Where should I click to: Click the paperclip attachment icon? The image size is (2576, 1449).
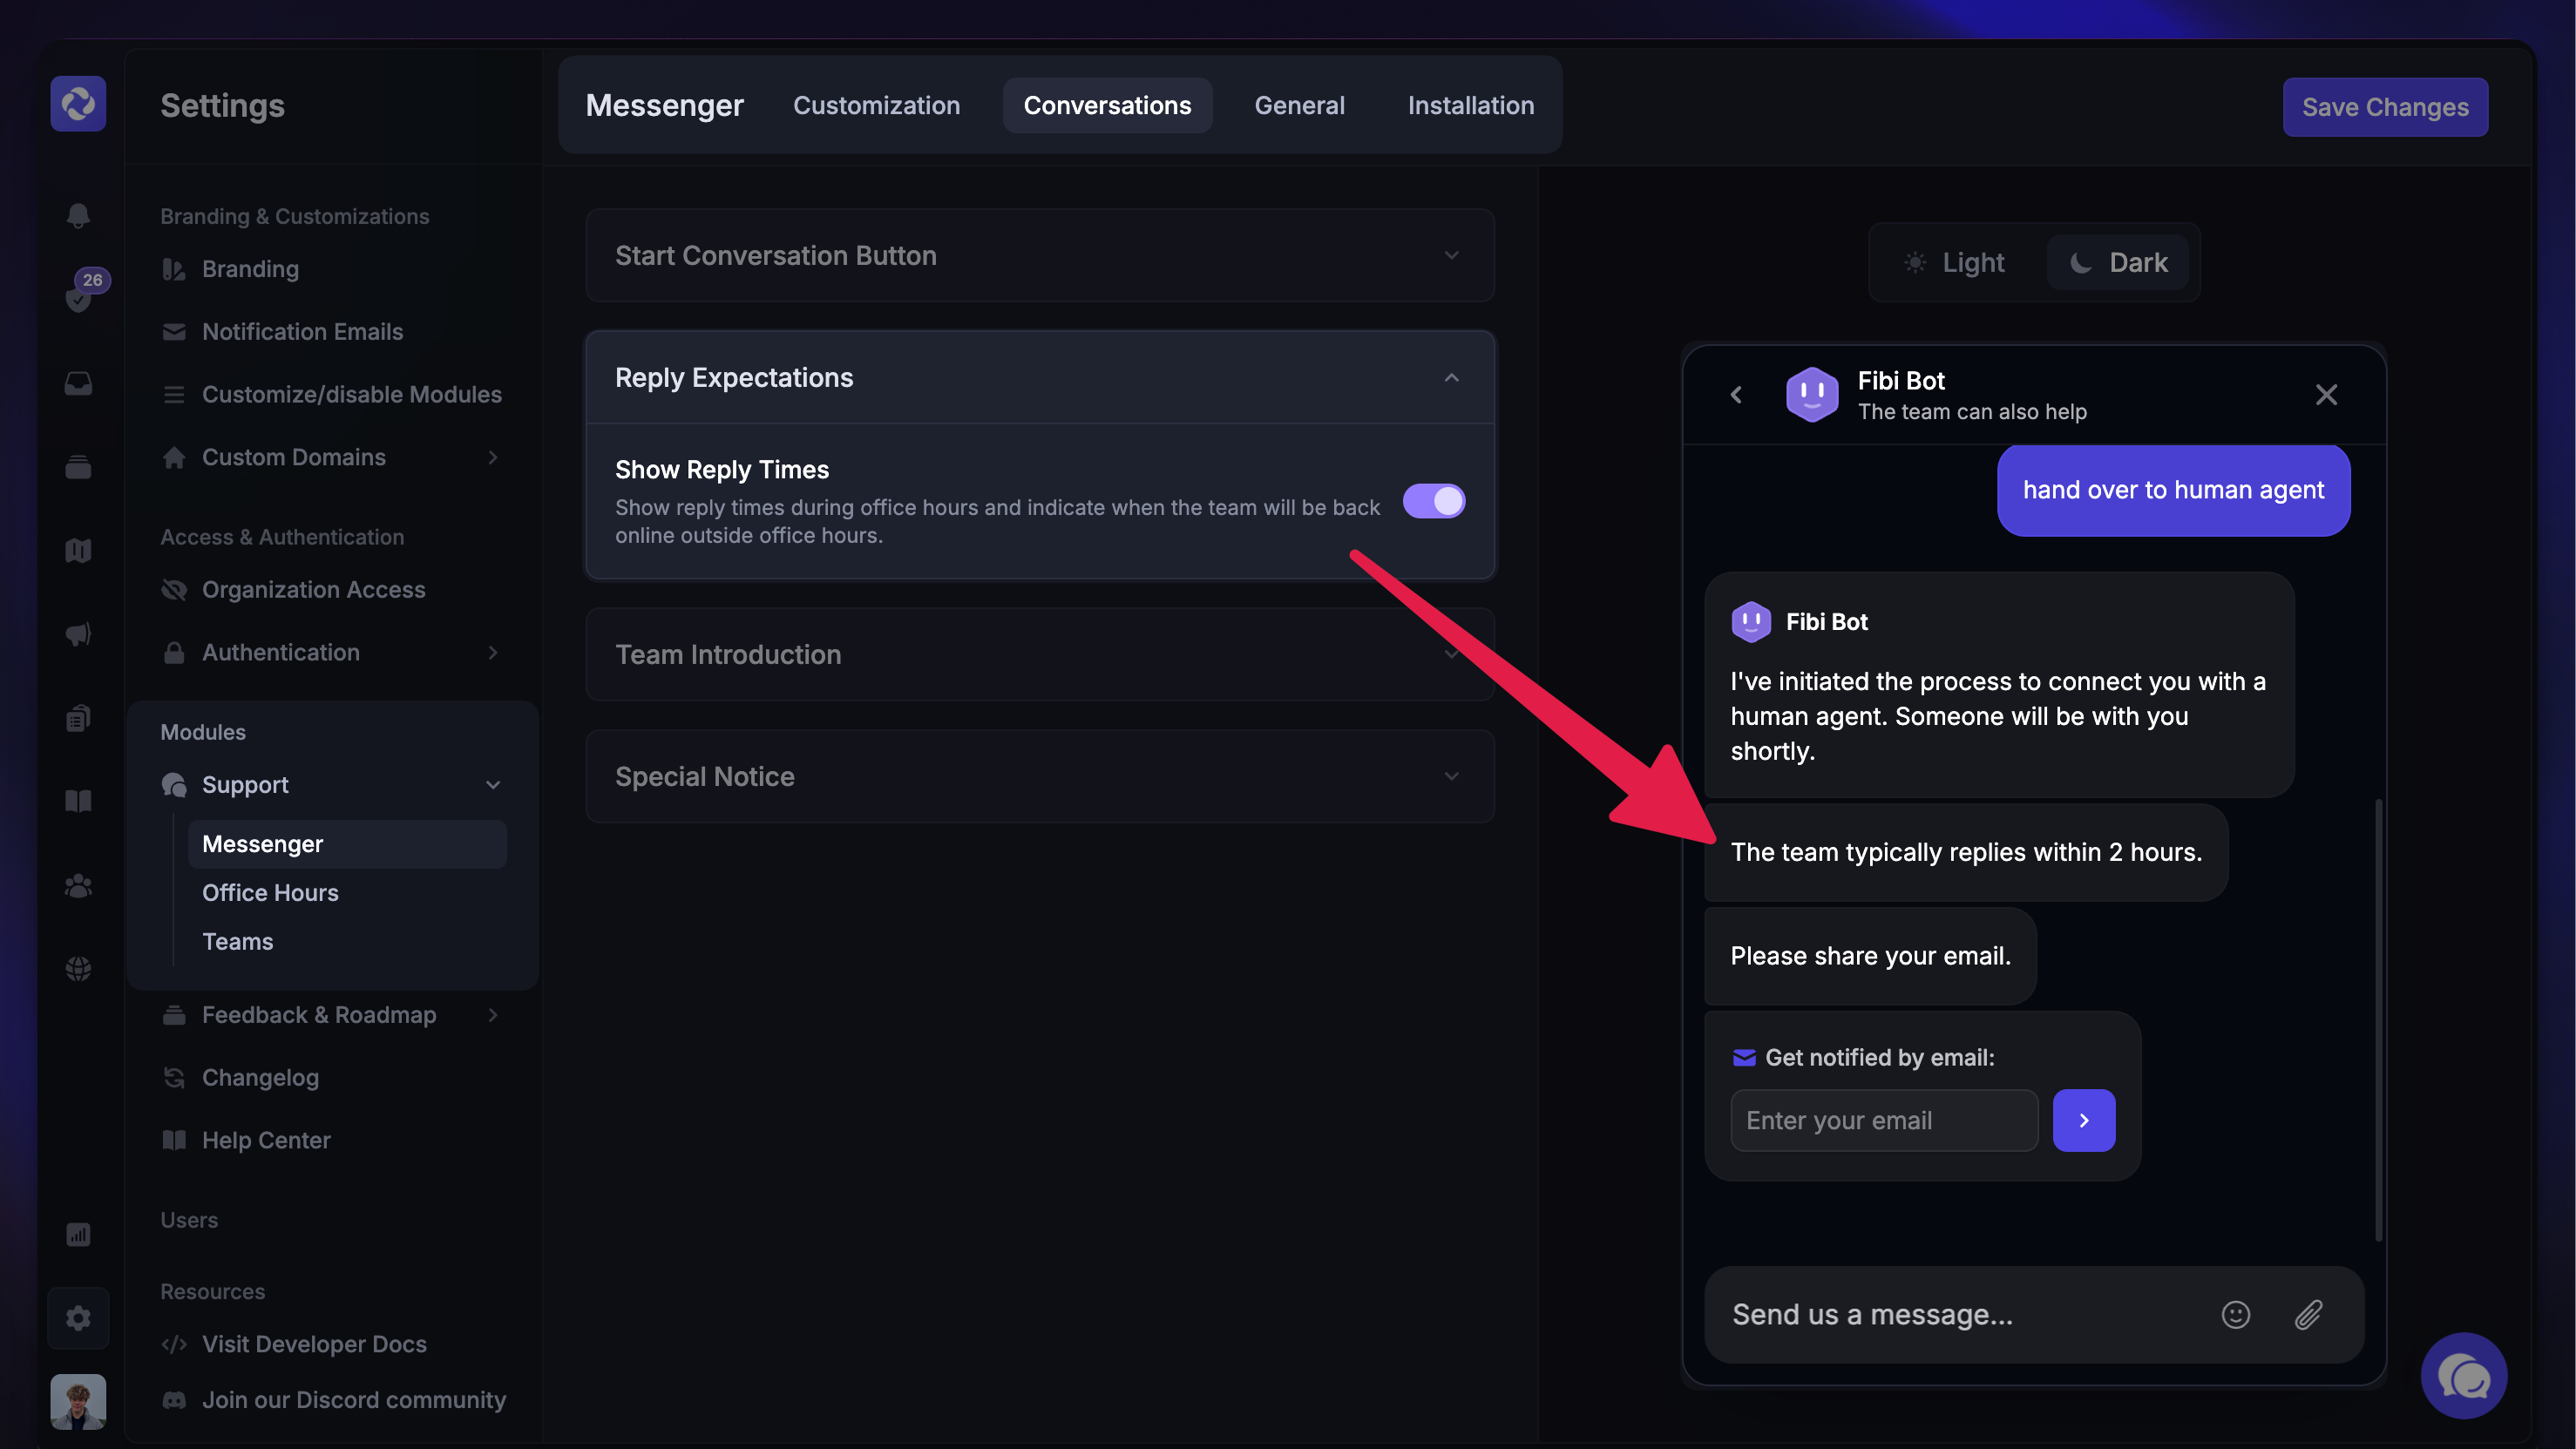point(2308,1314)
